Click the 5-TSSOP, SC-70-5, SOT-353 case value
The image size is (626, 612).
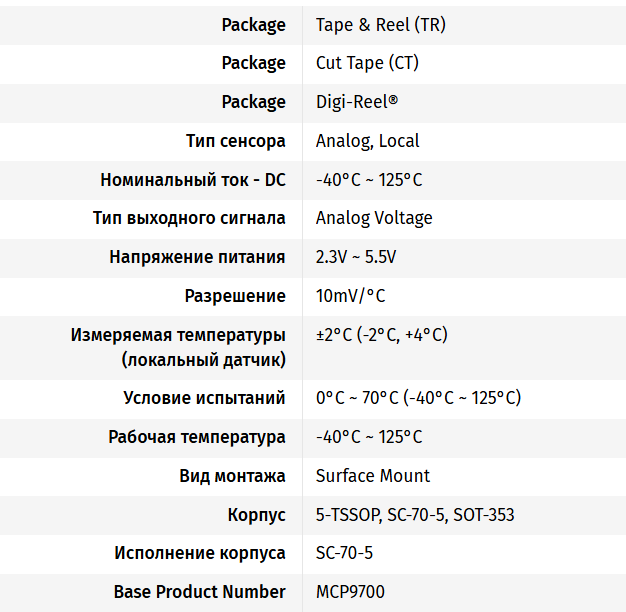pos(415,515)
